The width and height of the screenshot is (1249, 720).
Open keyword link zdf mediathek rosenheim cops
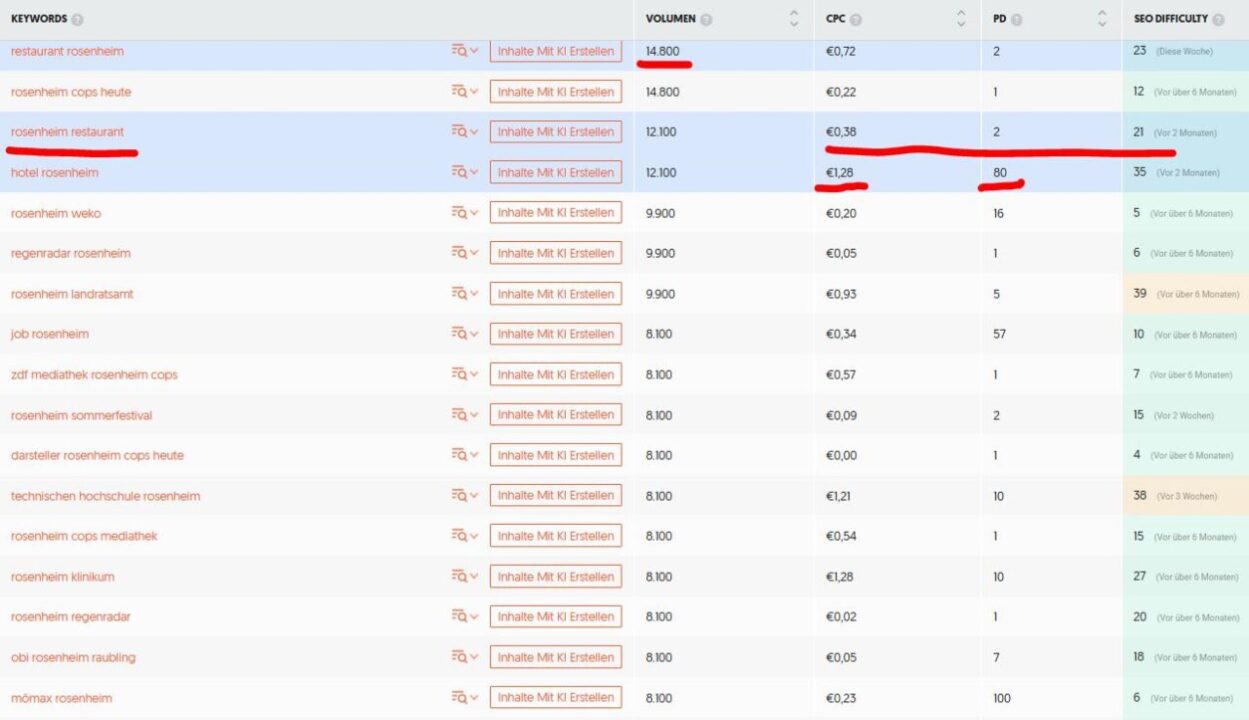[x=94, y=375]
